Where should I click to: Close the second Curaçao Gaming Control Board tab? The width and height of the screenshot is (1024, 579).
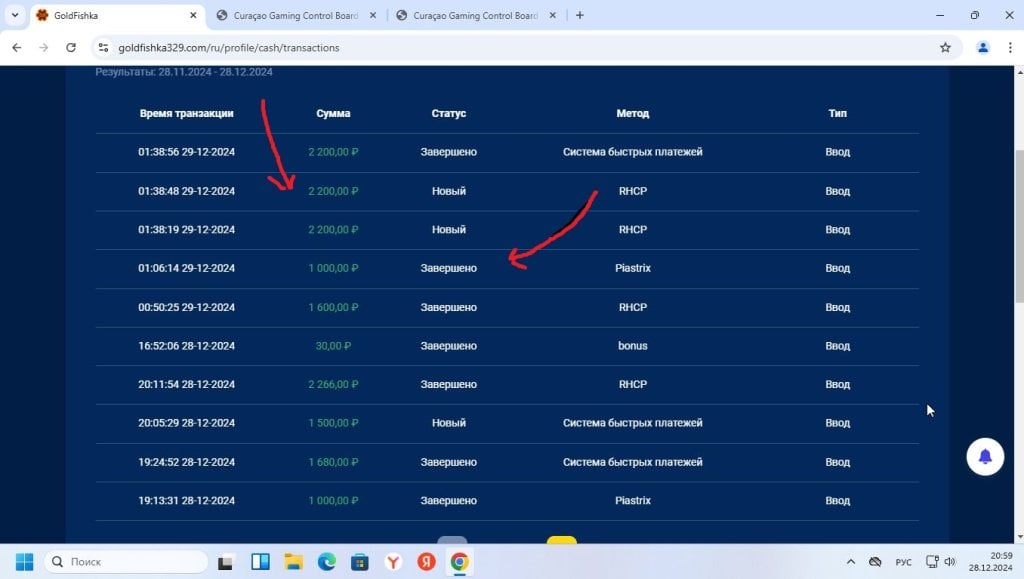tap(552, 15)
